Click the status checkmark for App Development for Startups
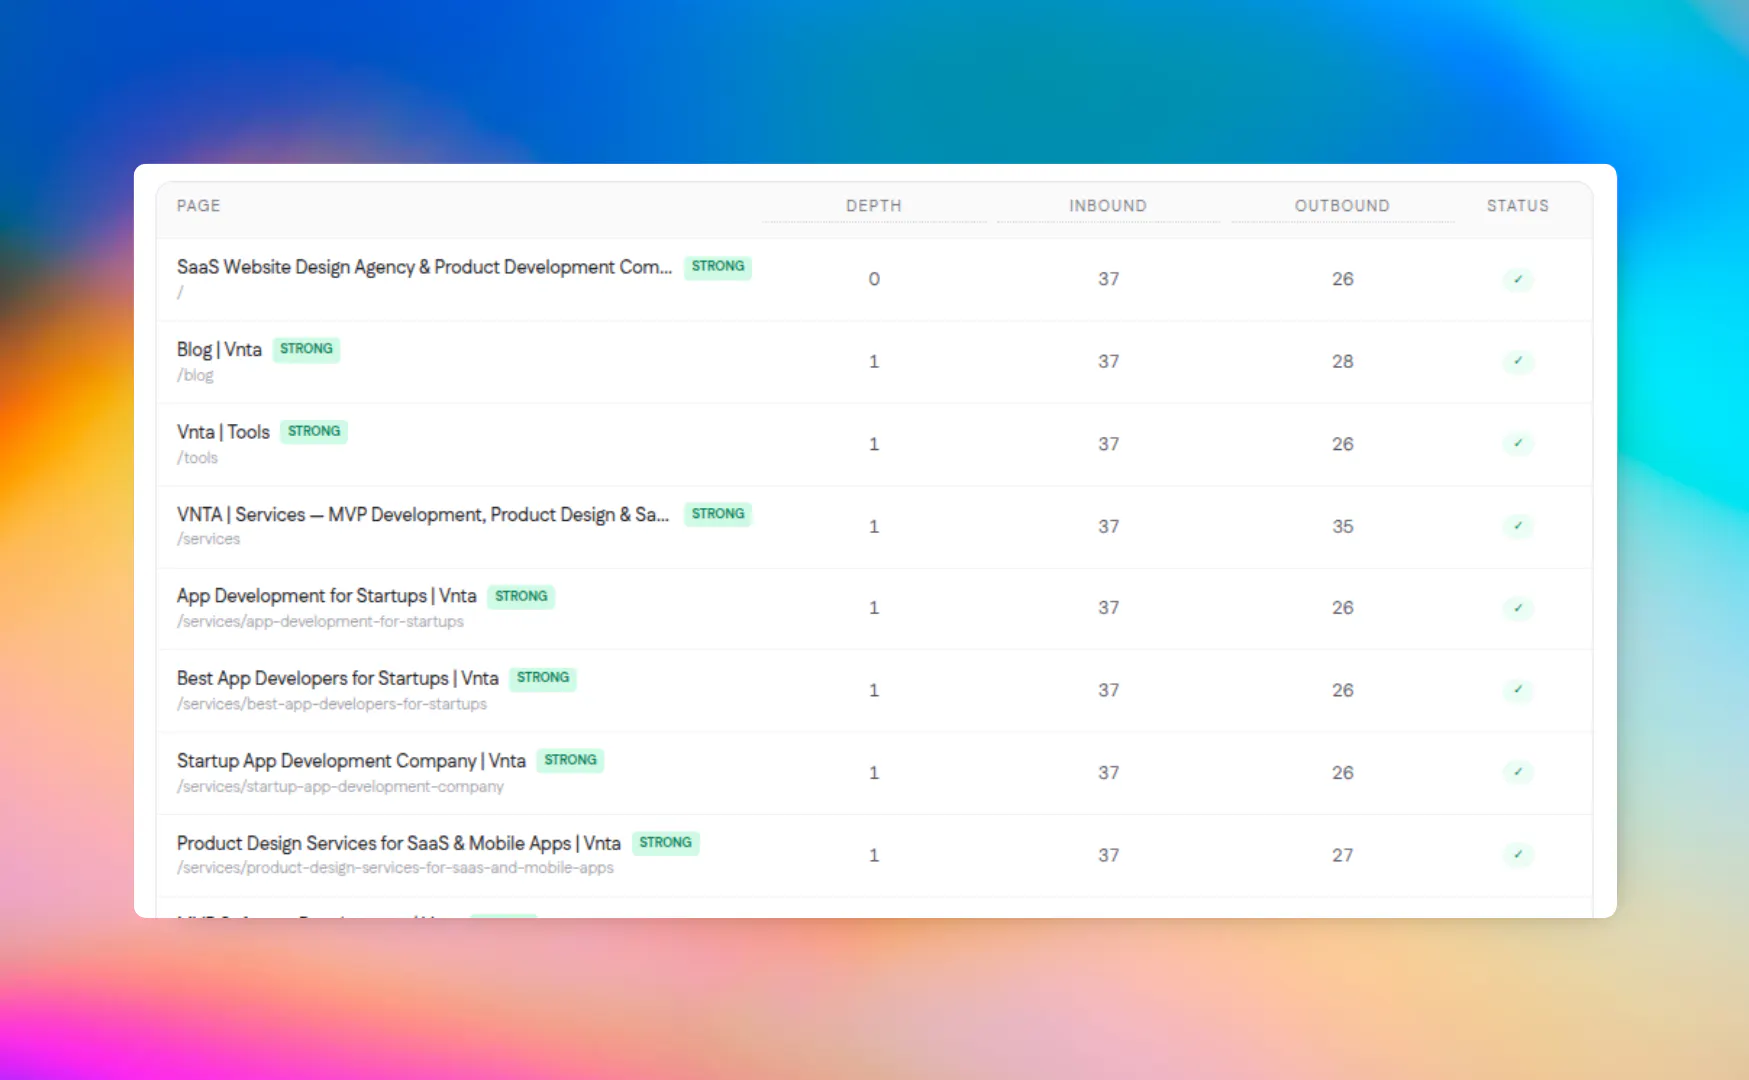Screen dimensions: 1749x1080 click(x=1517, y=608)
